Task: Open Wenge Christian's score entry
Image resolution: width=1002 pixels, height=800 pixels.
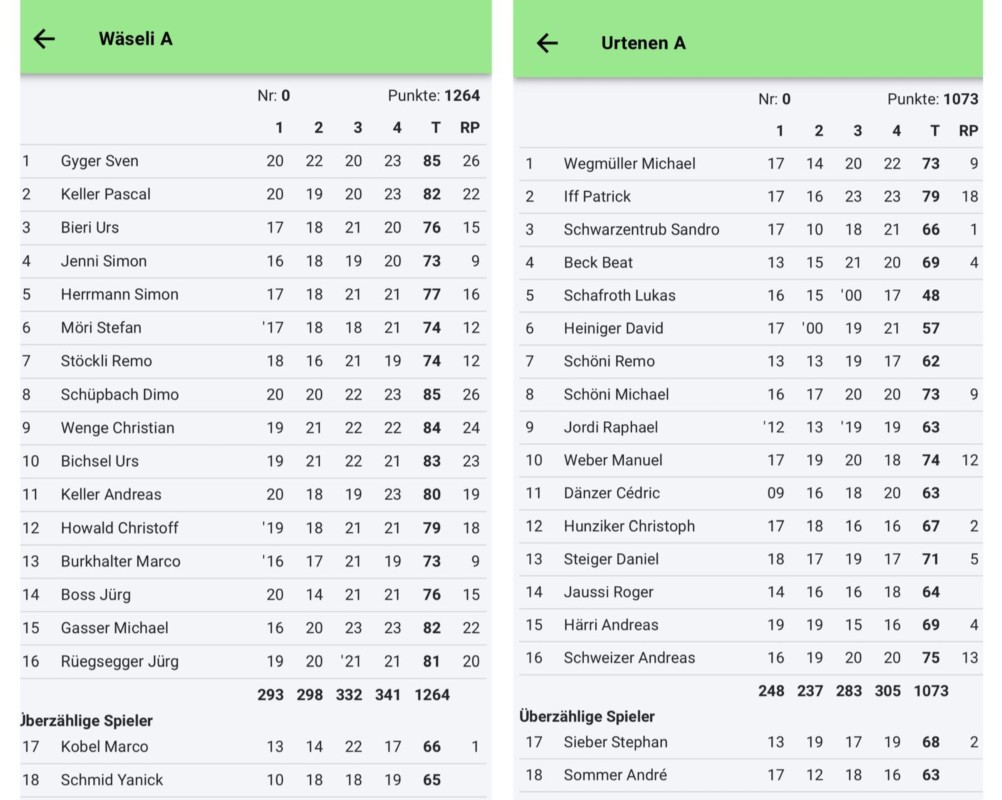Action: click(x=117, y=428)
